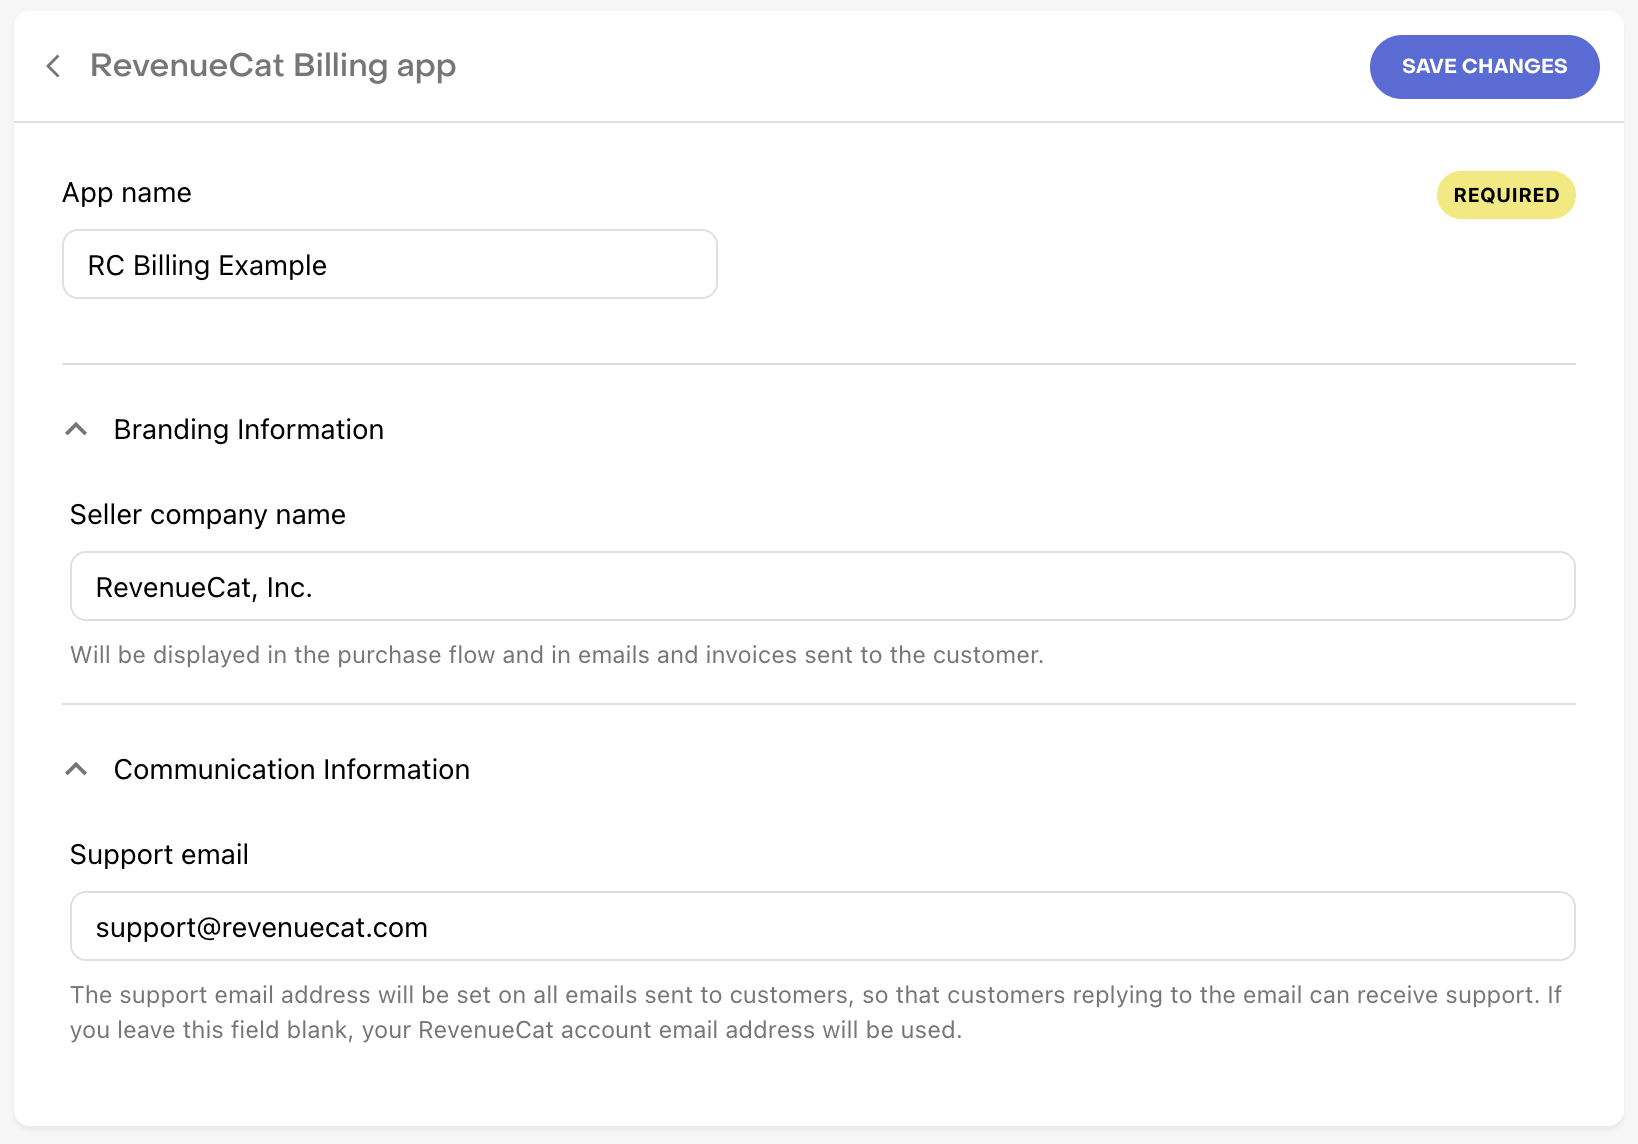Click the Support email label
The image size is (1638, 1144).
click(159, 854)
